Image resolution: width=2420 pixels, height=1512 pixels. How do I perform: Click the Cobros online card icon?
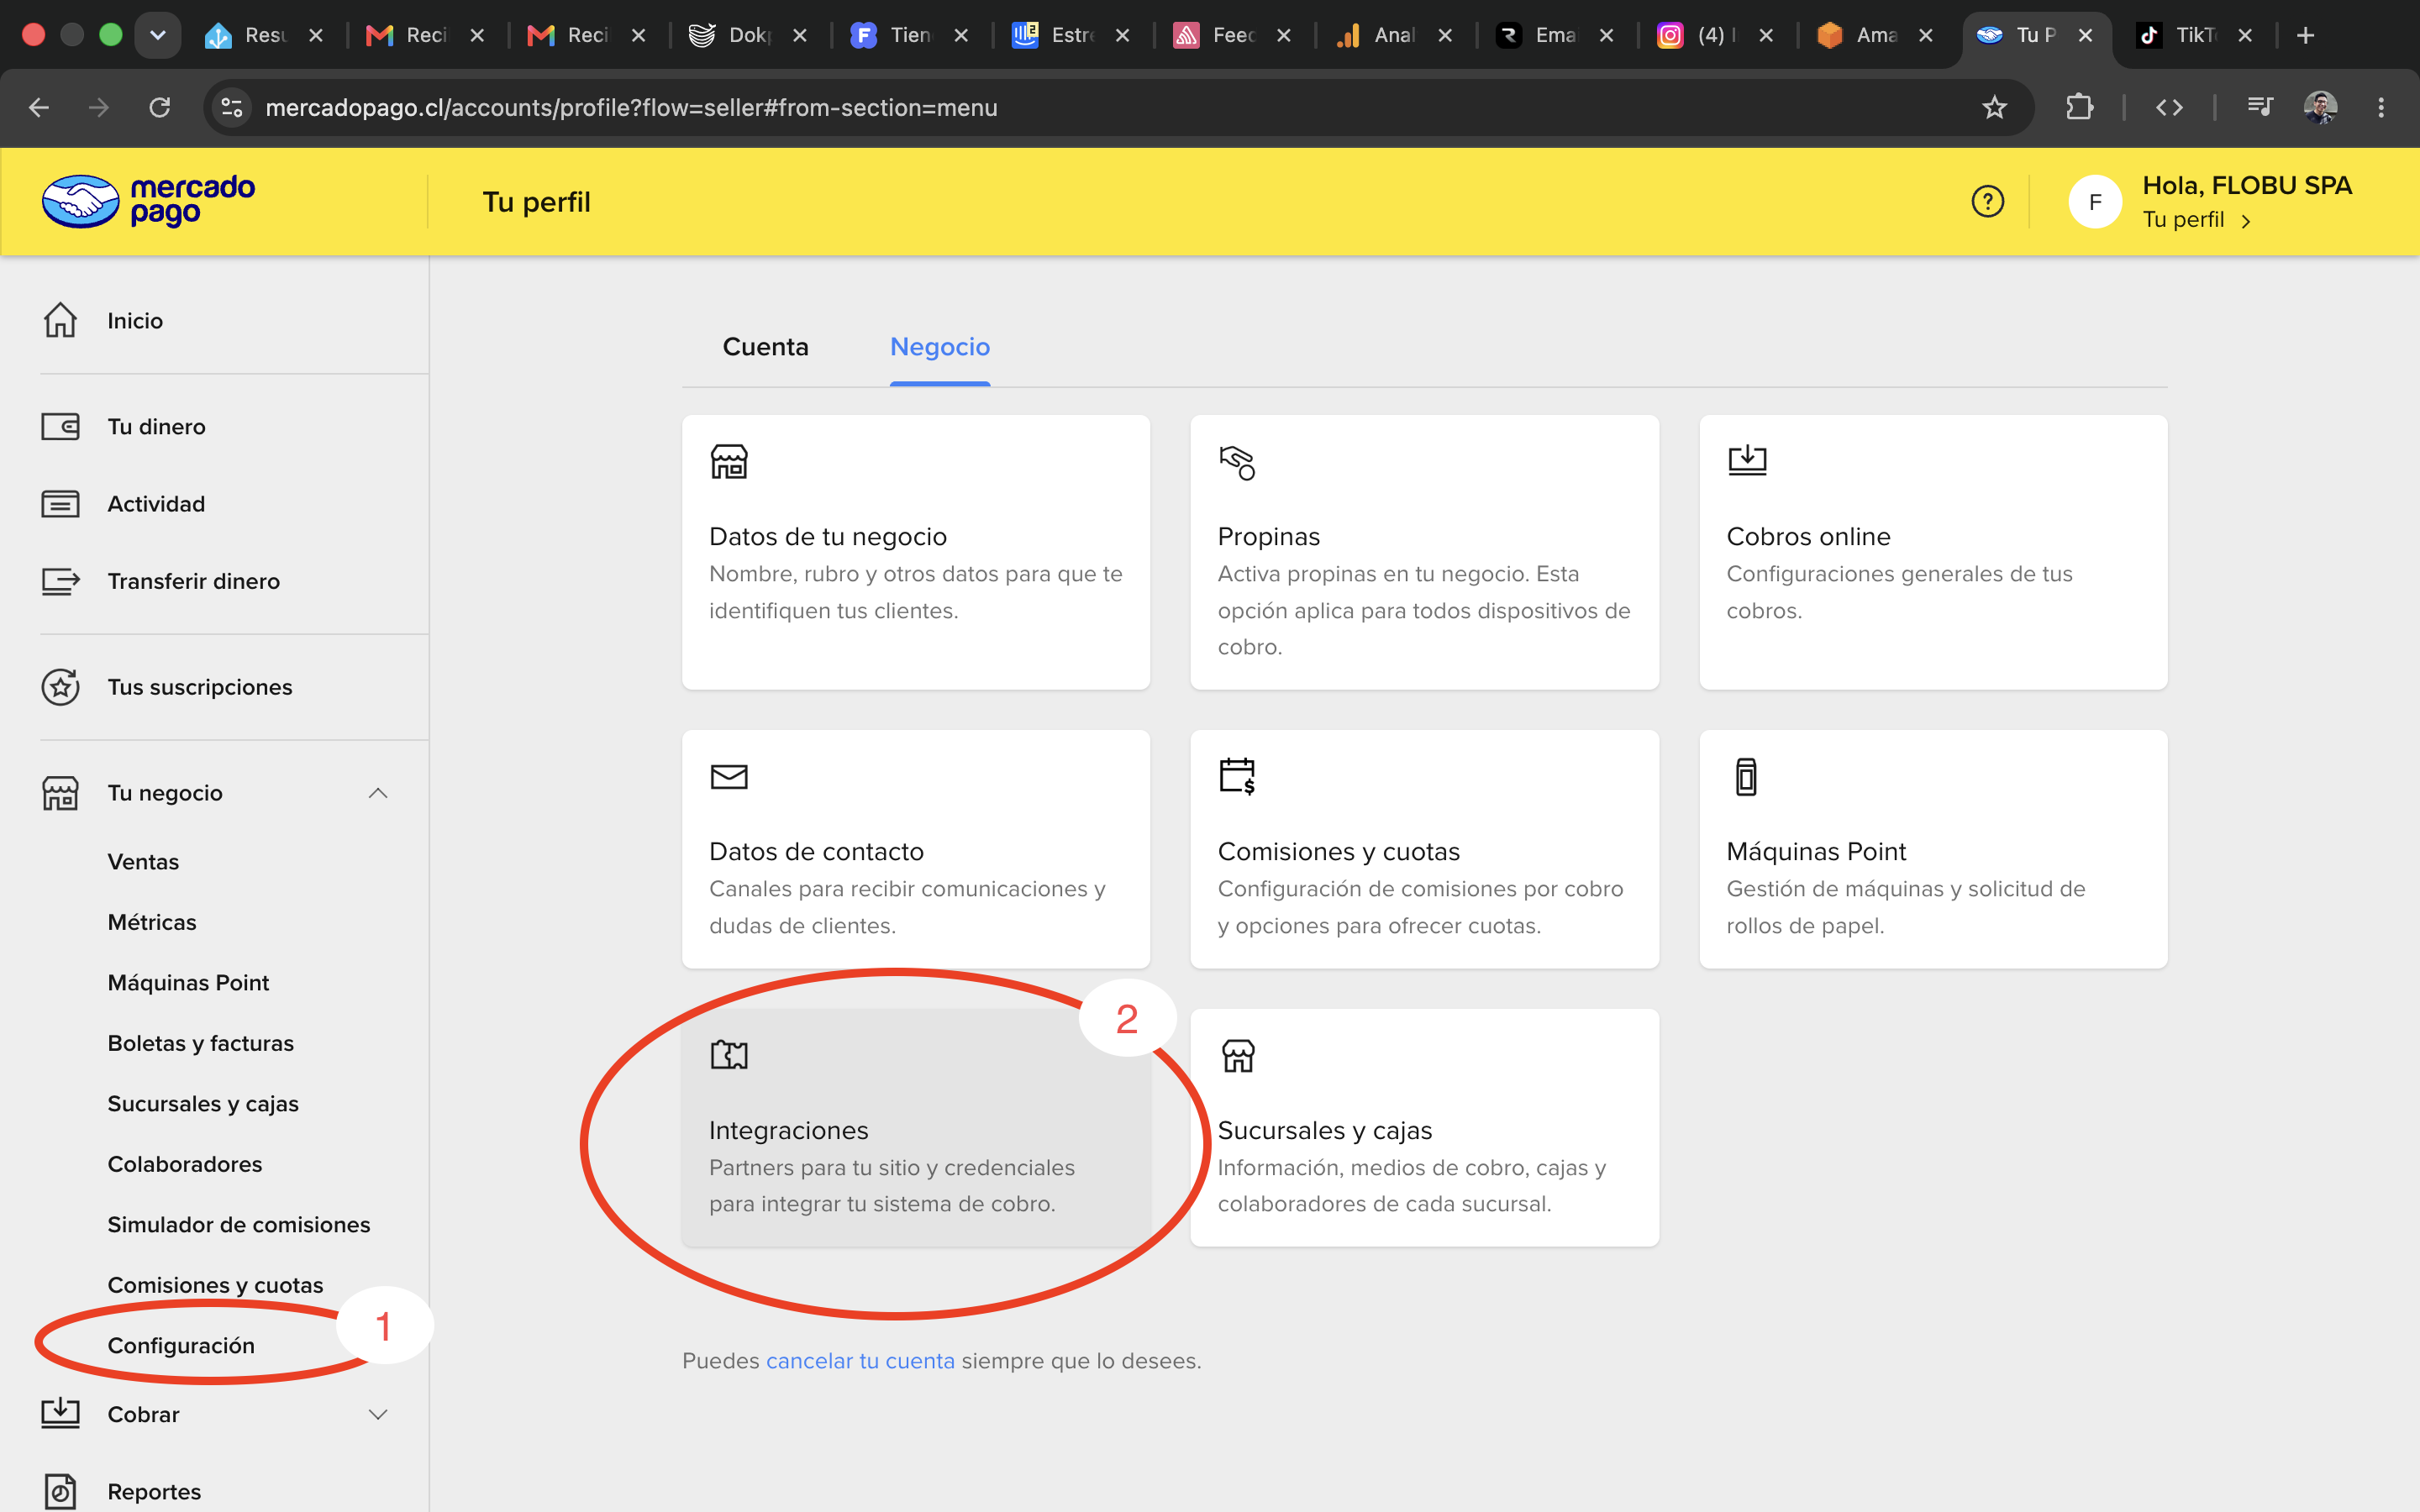1747,460
